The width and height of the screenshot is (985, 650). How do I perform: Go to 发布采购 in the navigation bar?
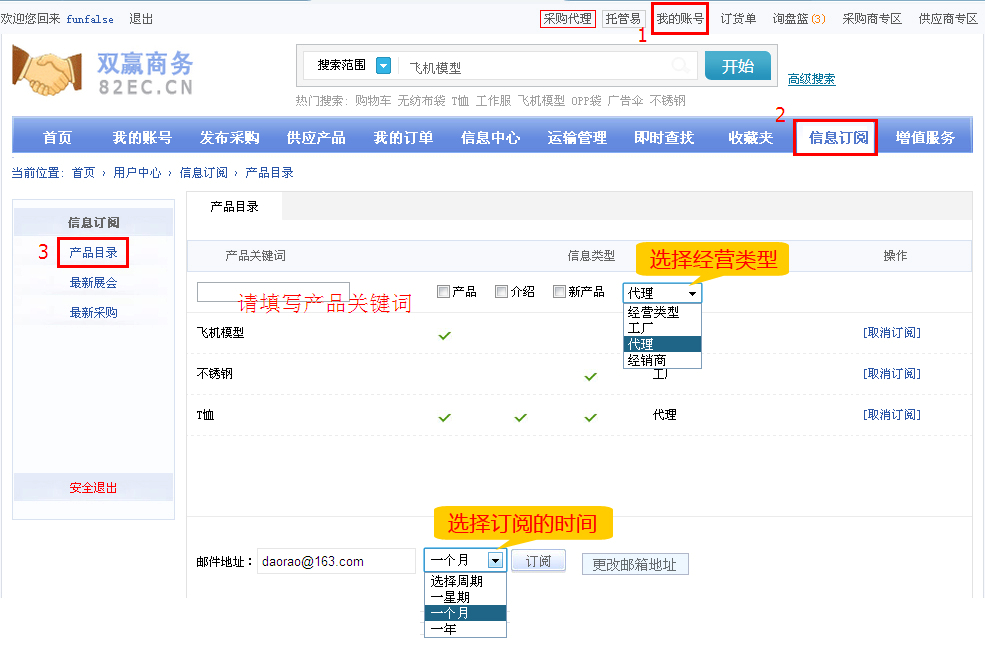click(x=229, y=138)
